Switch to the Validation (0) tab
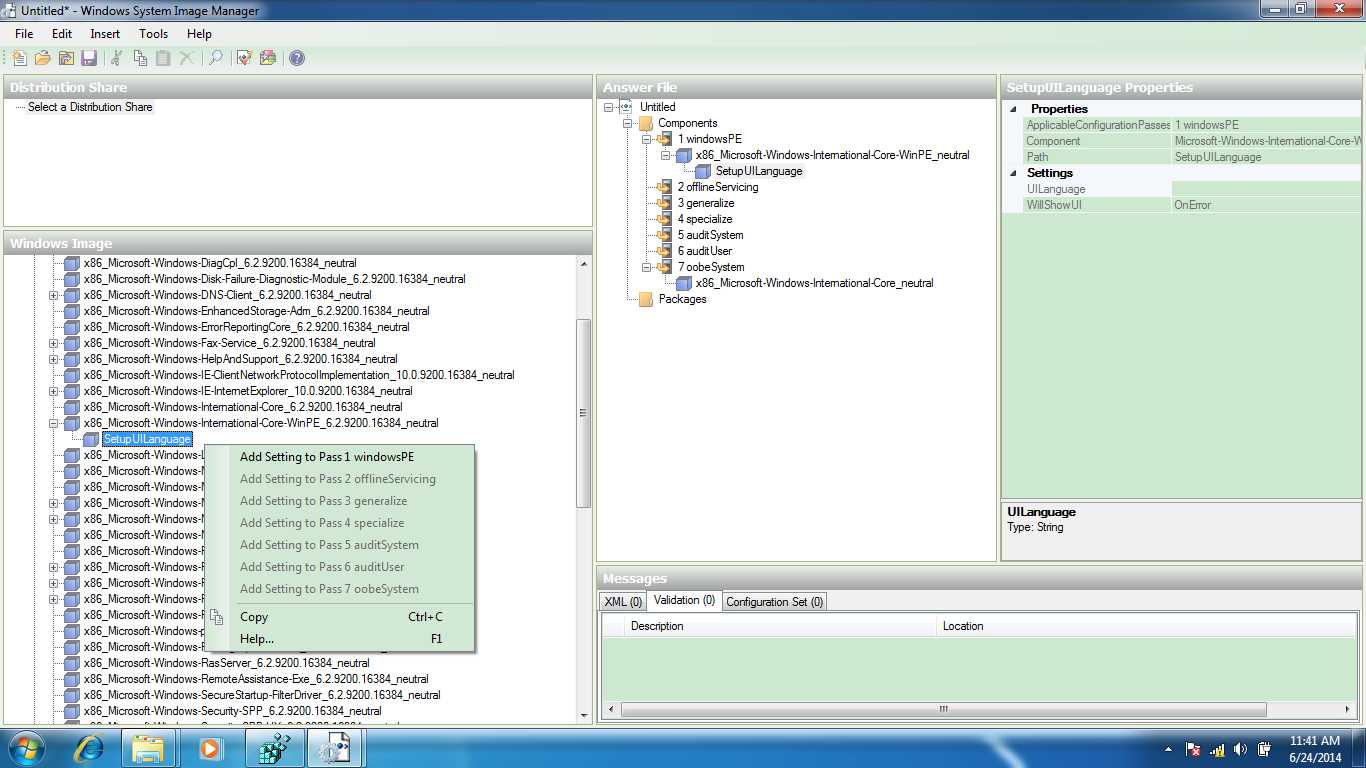Screen dimensions: 1366x768 pos(684,601)
